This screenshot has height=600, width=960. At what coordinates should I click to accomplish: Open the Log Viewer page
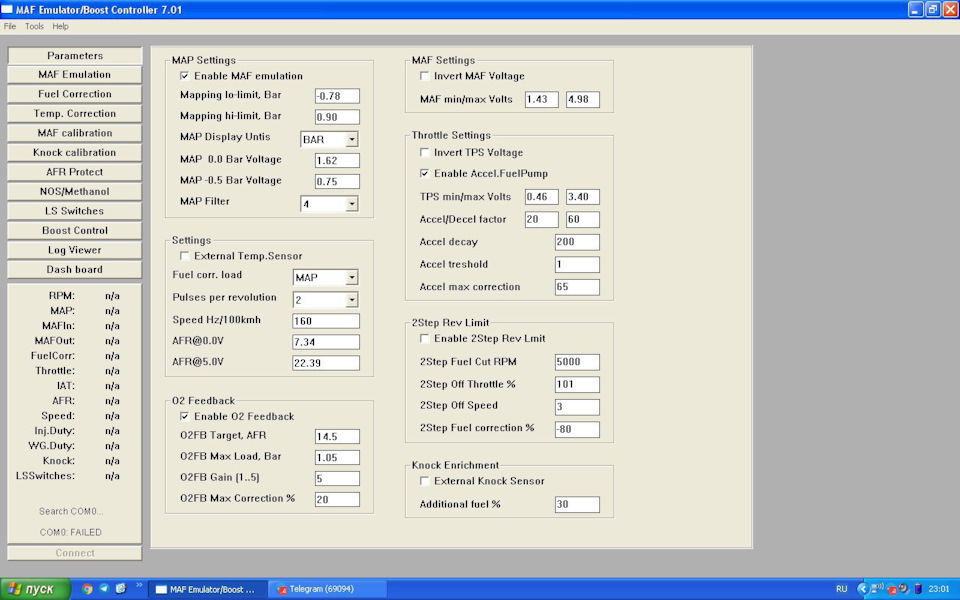[75, 250]
